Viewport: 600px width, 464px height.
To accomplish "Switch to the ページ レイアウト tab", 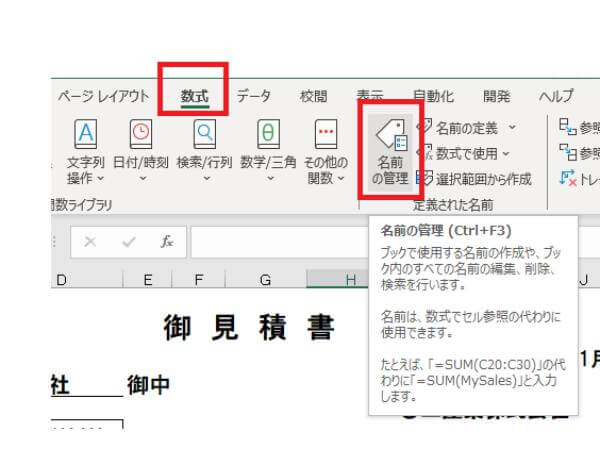I will pyautogui.click(x=103, y=96).
